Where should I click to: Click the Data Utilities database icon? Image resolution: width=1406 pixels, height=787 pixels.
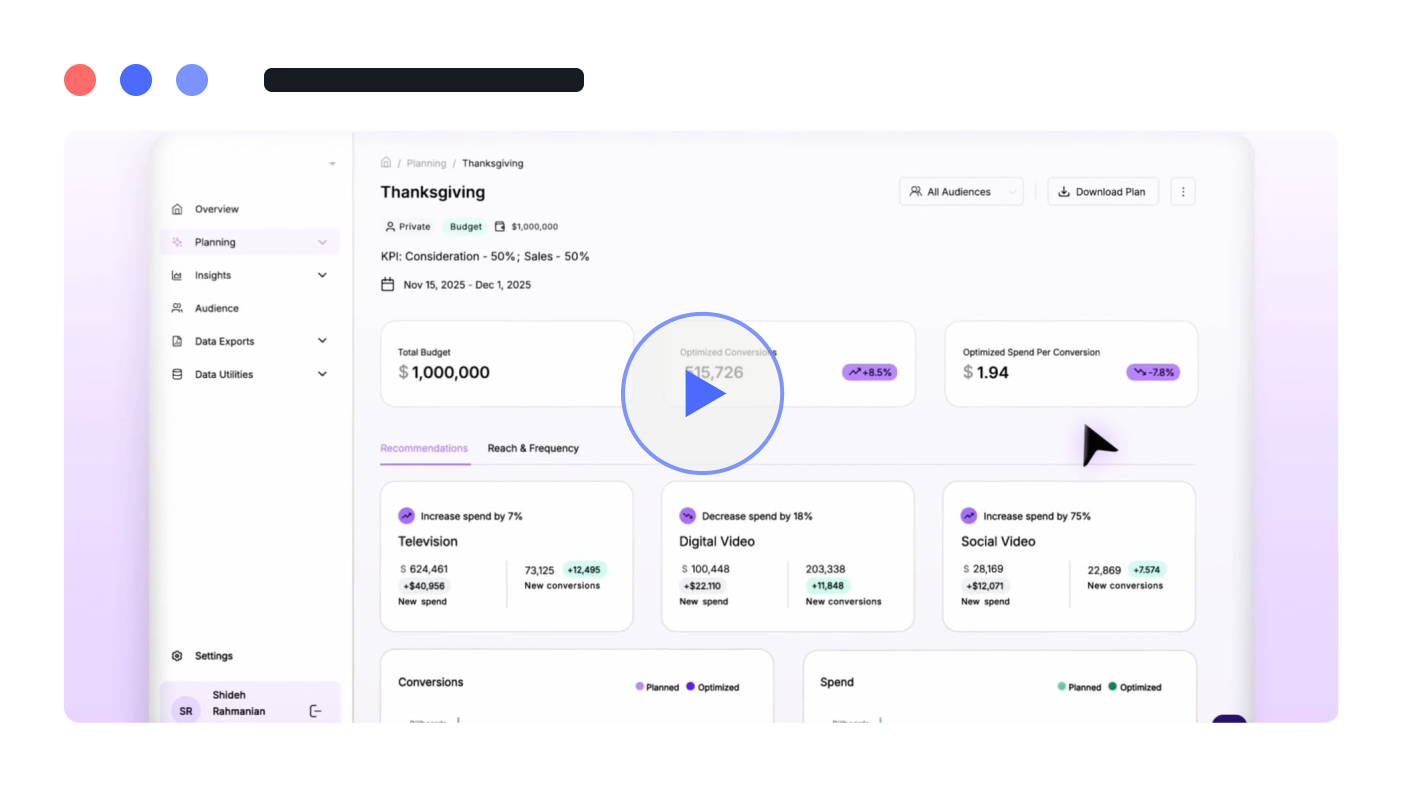(177, 374)
